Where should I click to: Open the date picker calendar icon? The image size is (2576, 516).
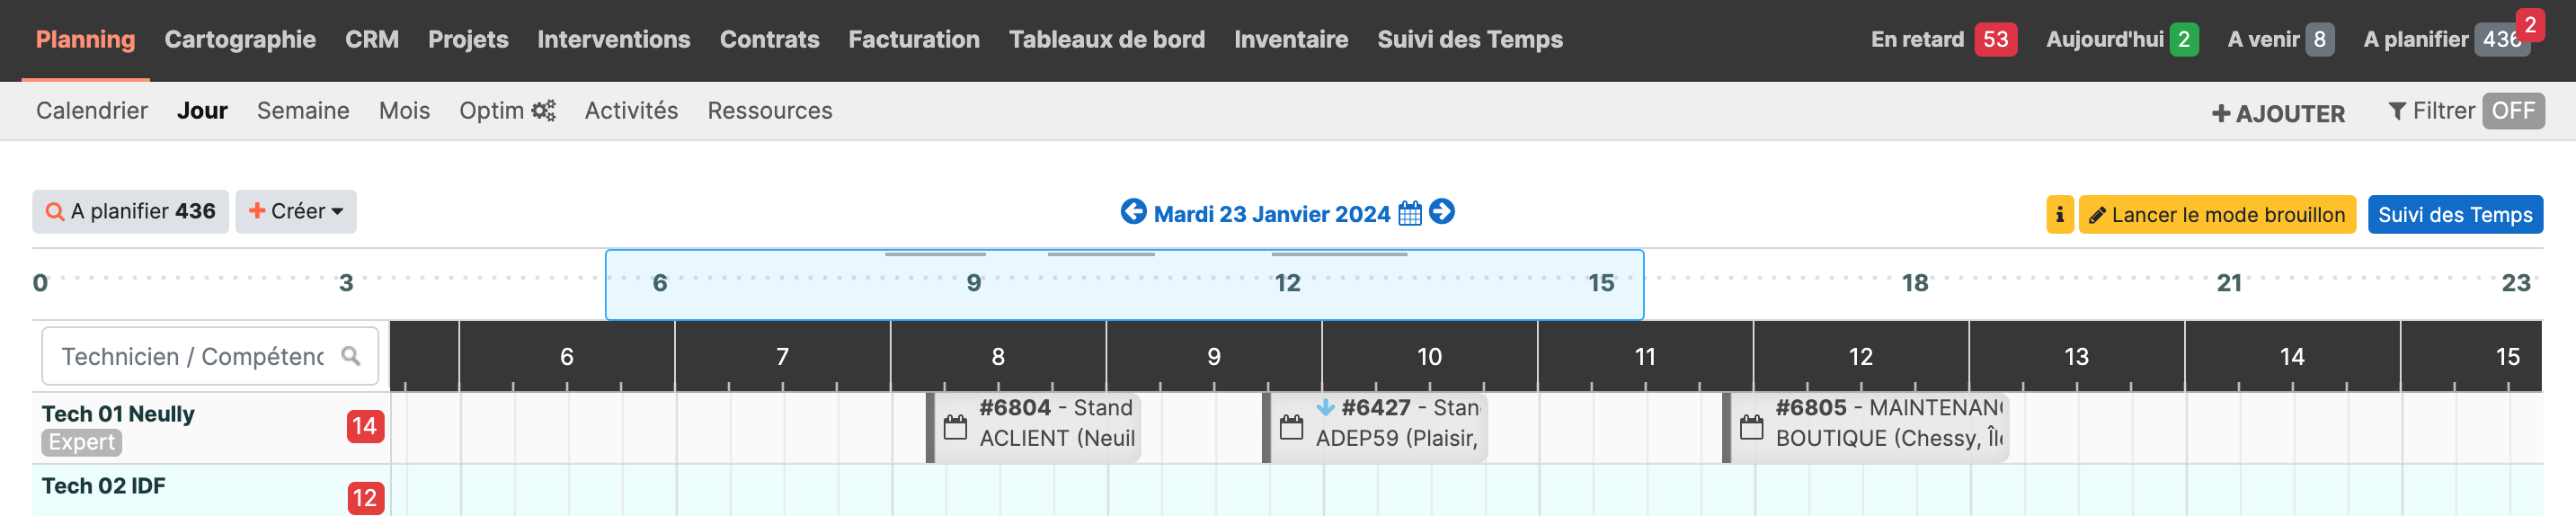click(1410, 214)
